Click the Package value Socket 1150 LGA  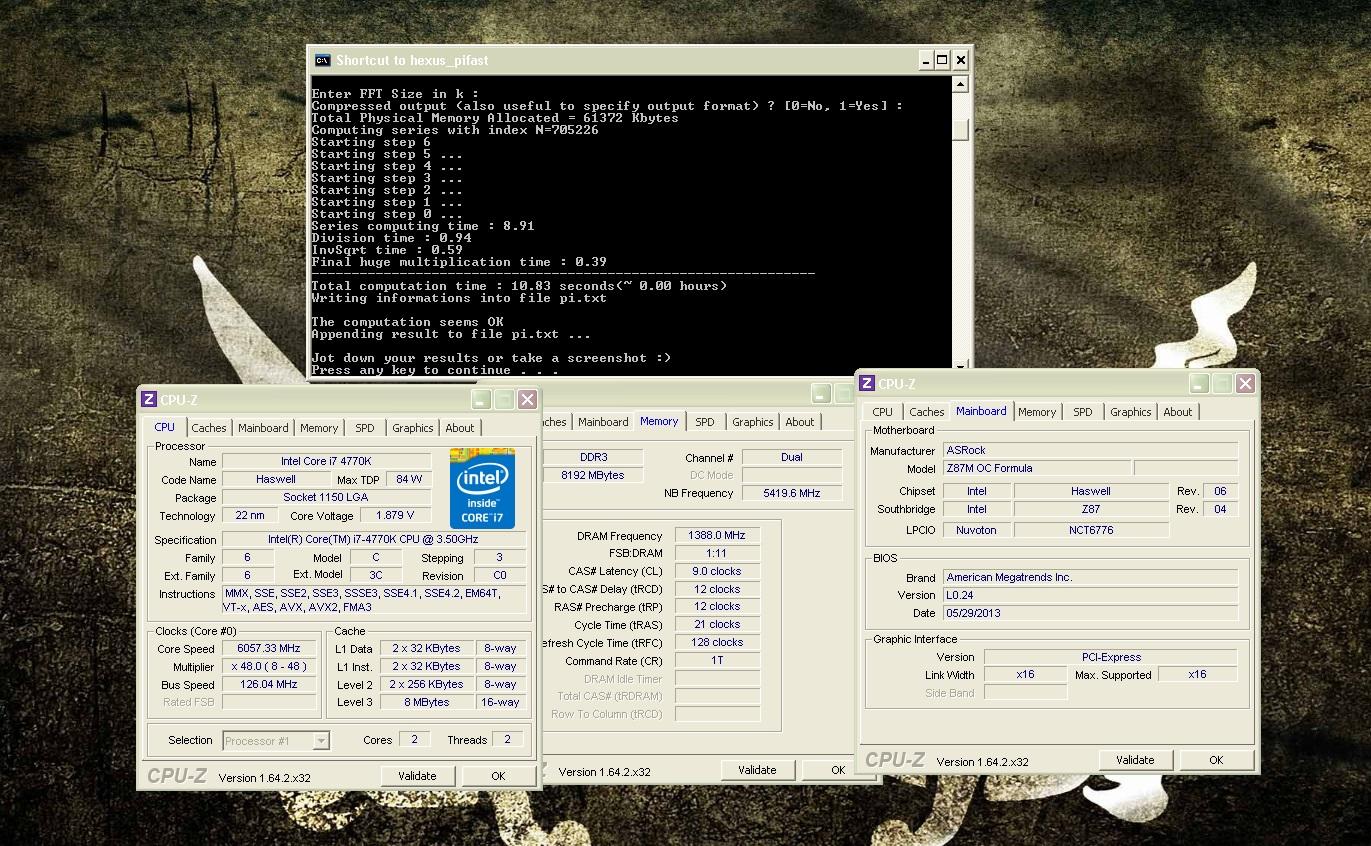coord(326,498)
